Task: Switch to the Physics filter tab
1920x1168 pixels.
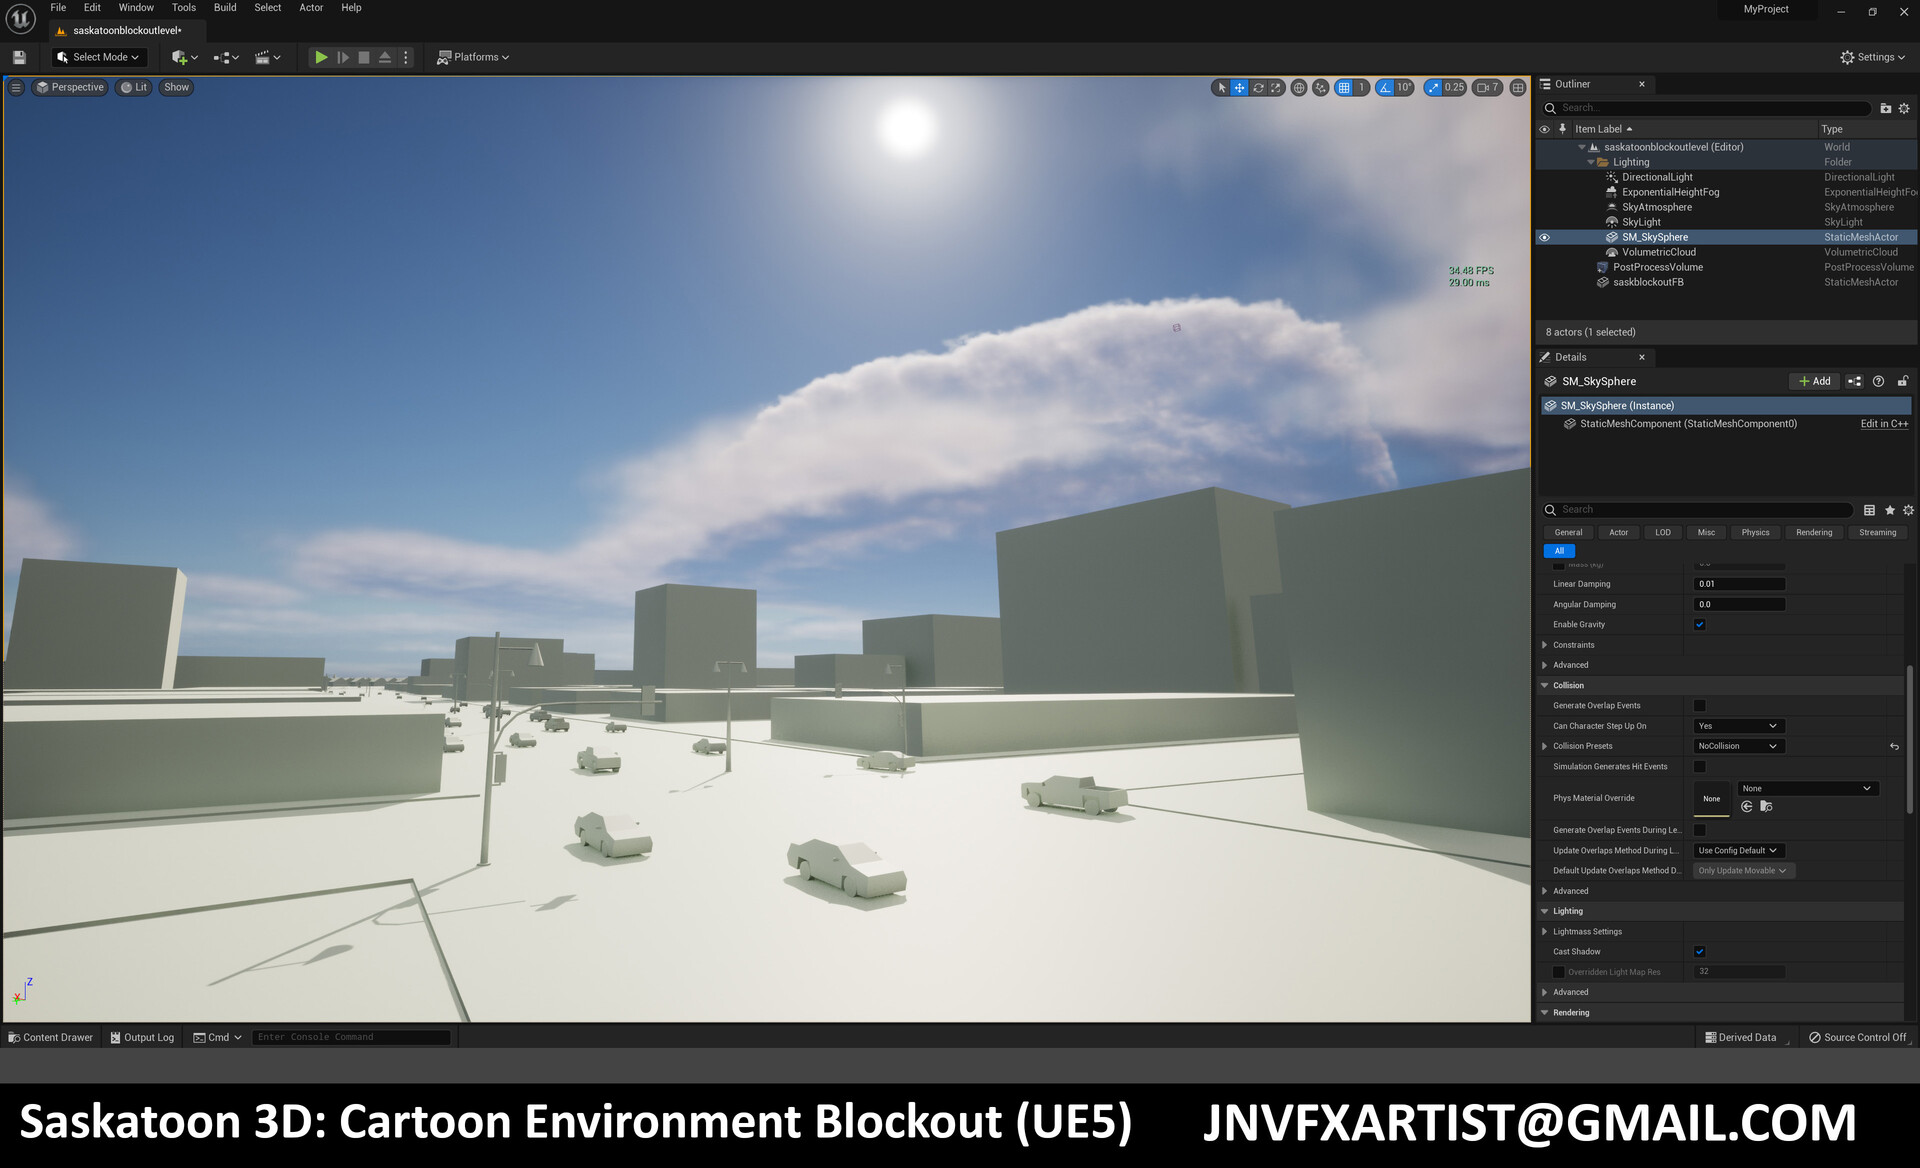Action: [1755, 532]
